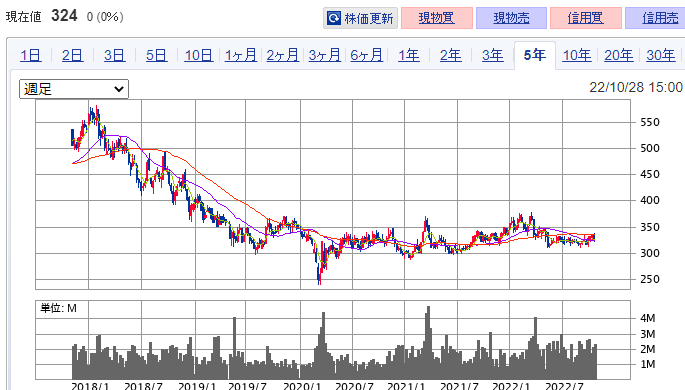The width and height of the screenshot is (685, 390).
Task: Click the 現物買 button
Action: [436, 18]
